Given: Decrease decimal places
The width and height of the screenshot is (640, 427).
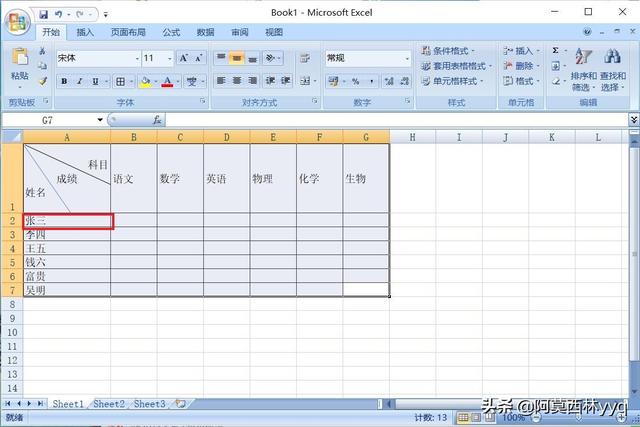Looking at the screenshot, I should tap(404, 81).
